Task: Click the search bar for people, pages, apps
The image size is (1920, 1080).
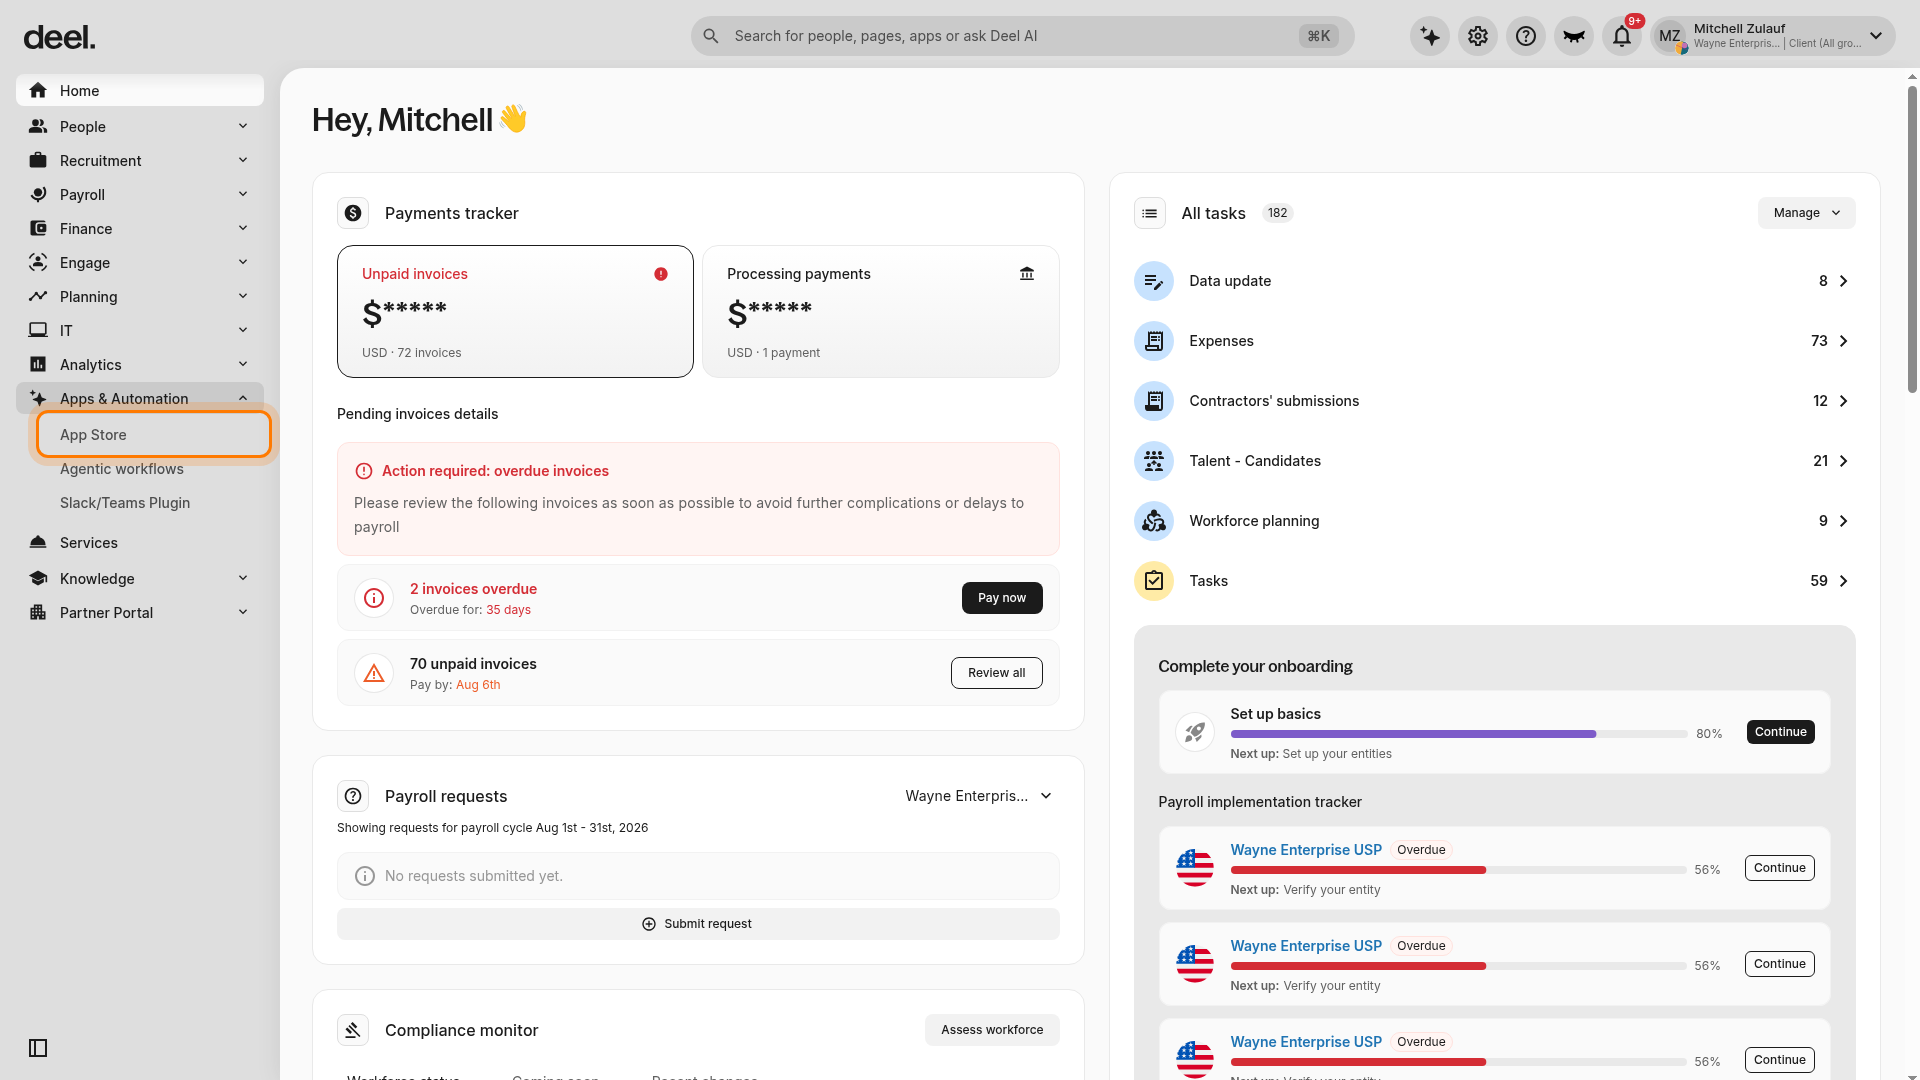Action: (x=1022, y=36)
